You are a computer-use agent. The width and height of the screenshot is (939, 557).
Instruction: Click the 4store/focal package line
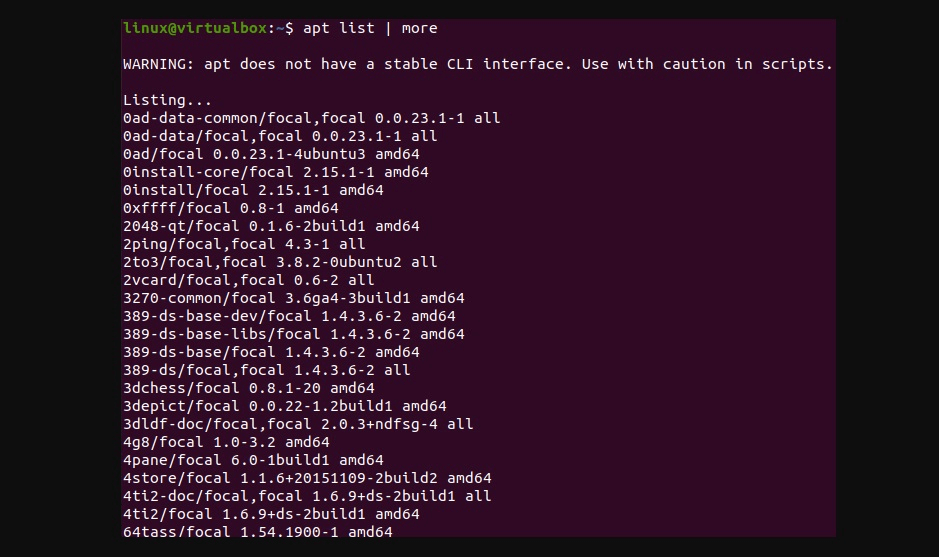pyautogui.click(x=307, y=477)
